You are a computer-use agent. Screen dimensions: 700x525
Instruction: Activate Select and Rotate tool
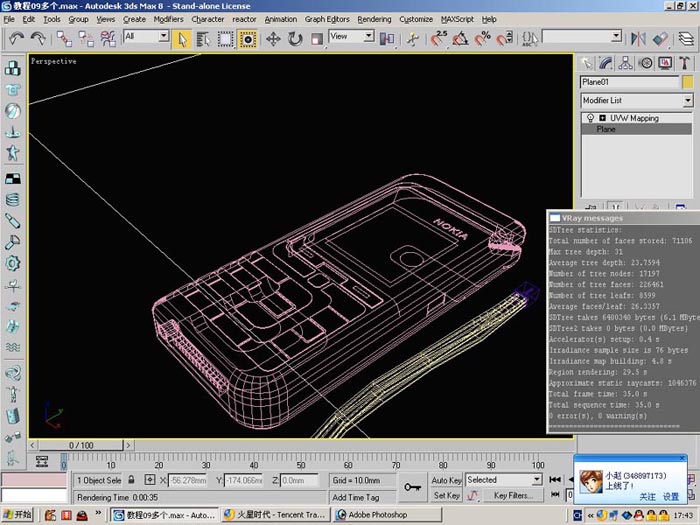coord(295,39)
